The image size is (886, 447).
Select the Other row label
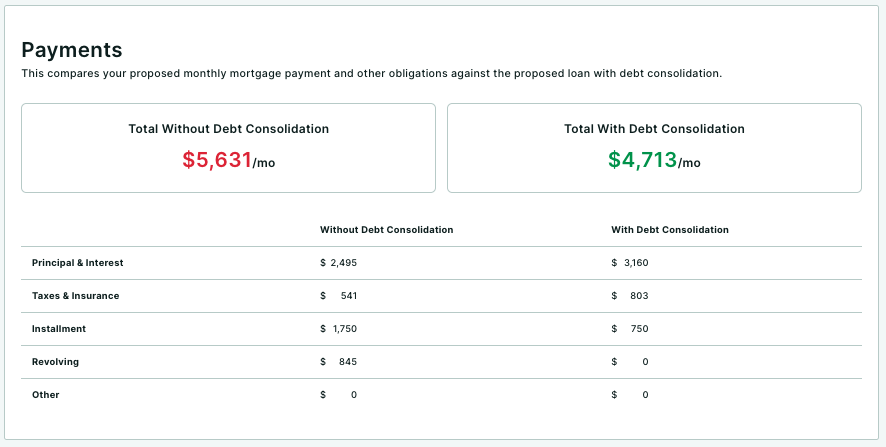coord(45,394)
